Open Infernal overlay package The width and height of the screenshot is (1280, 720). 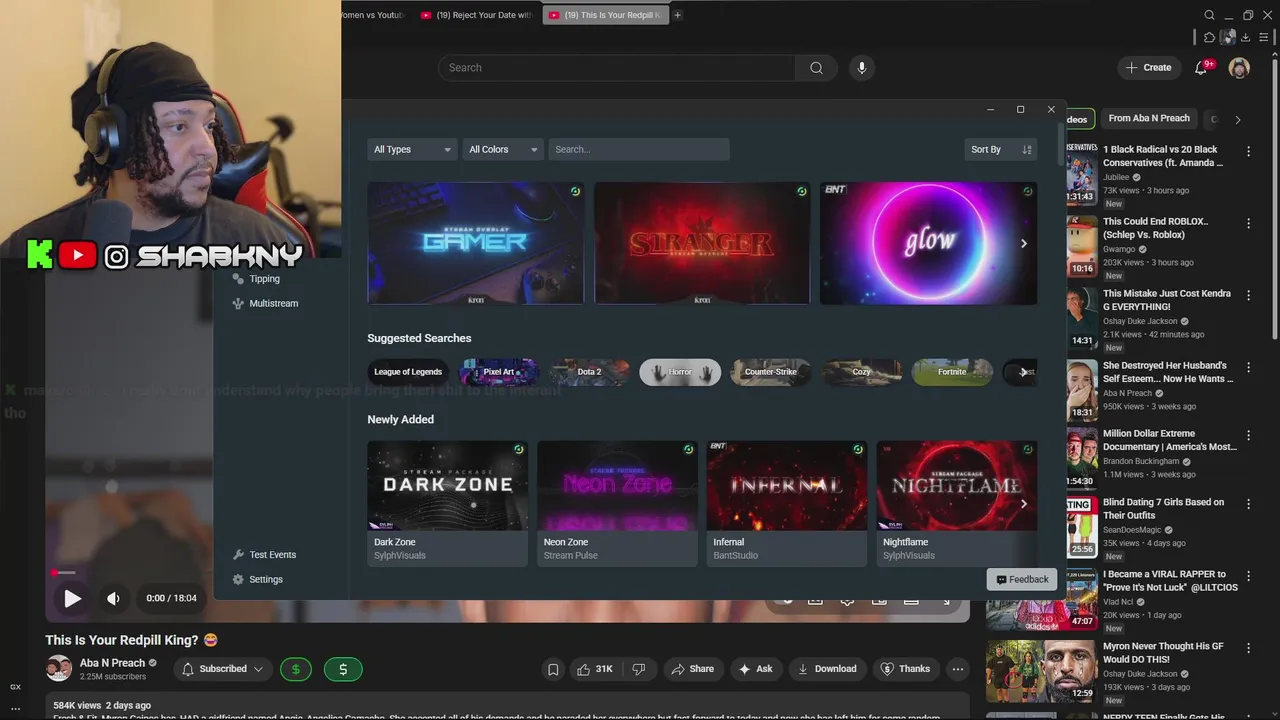click(787, 503)
